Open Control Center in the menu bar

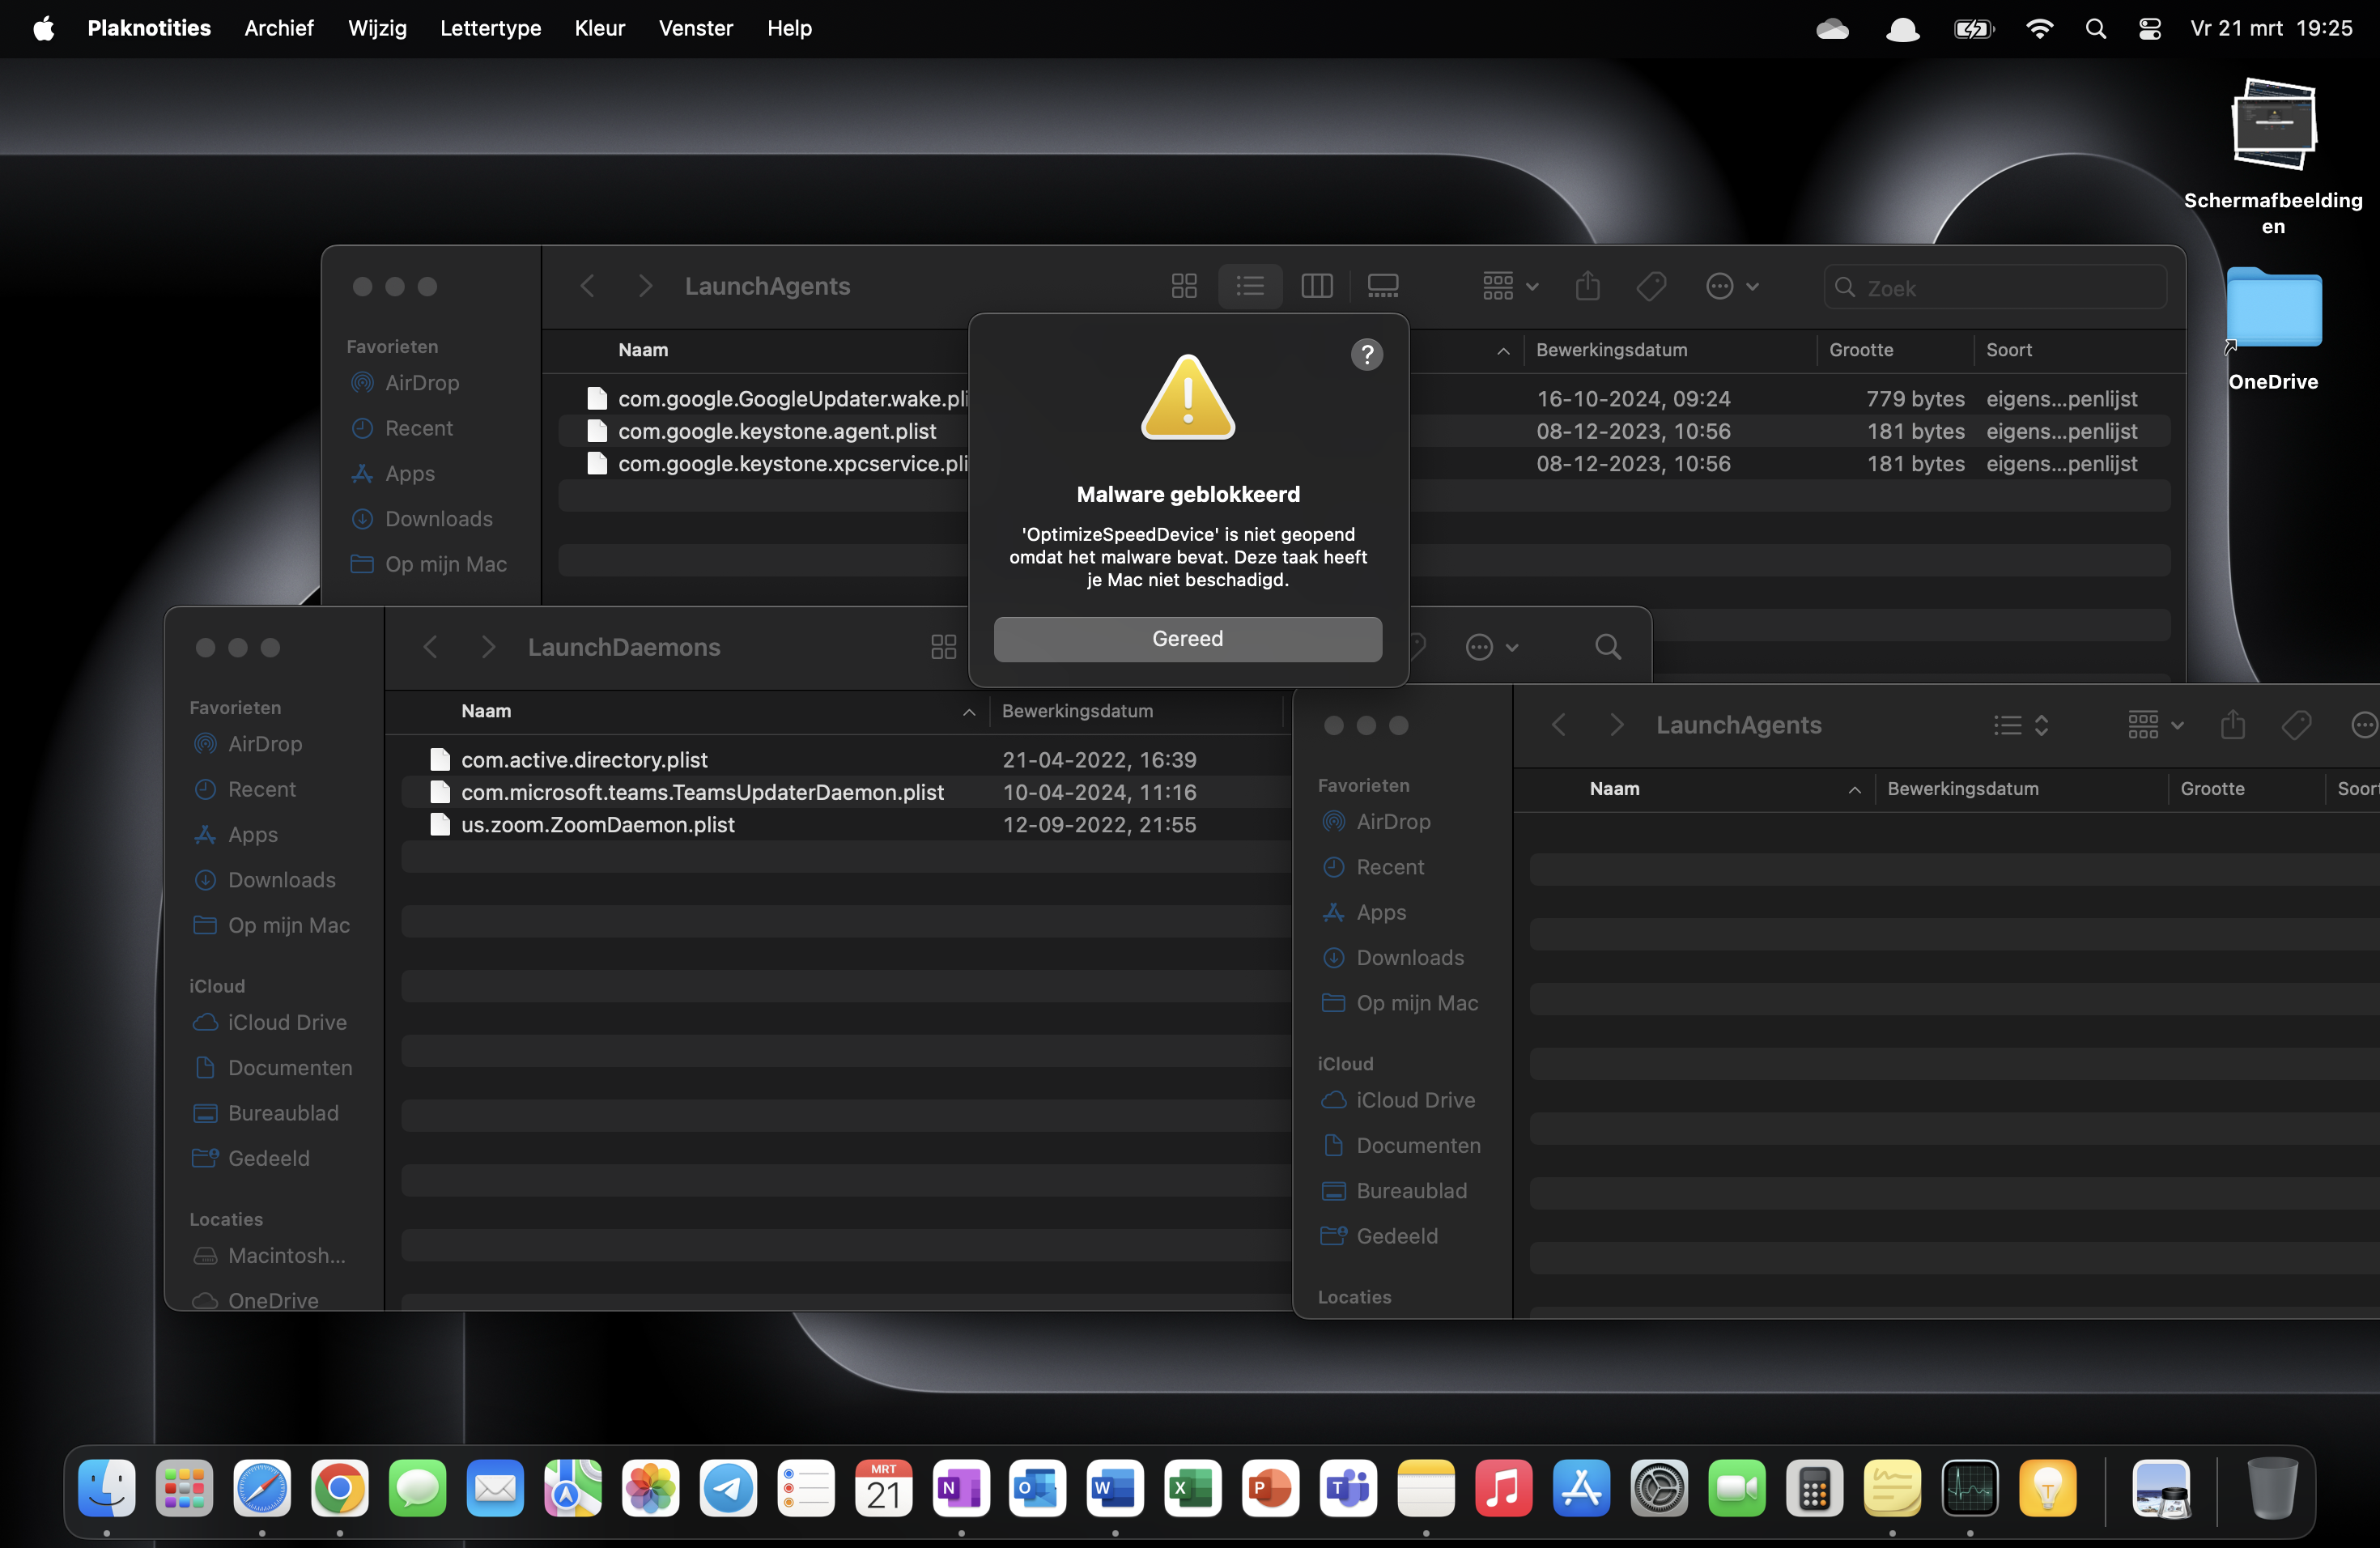[2149, 28]
